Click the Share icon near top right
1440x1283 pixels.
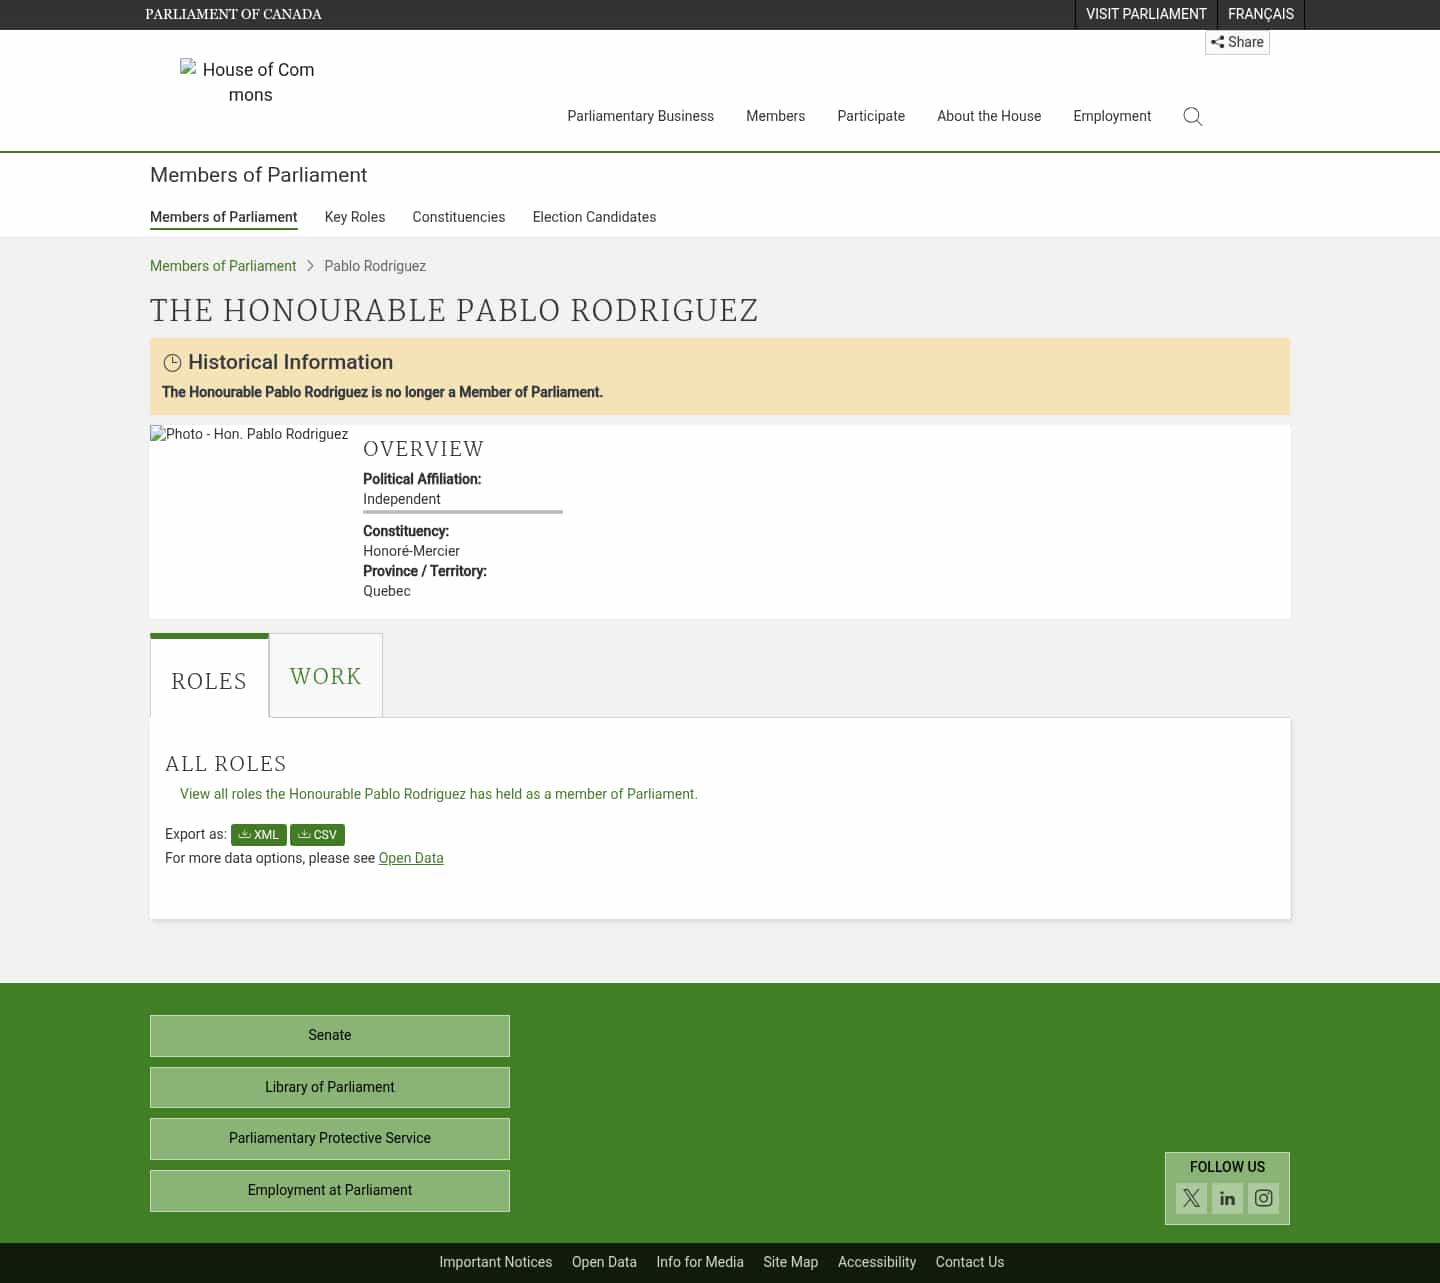coord(1237,42)
